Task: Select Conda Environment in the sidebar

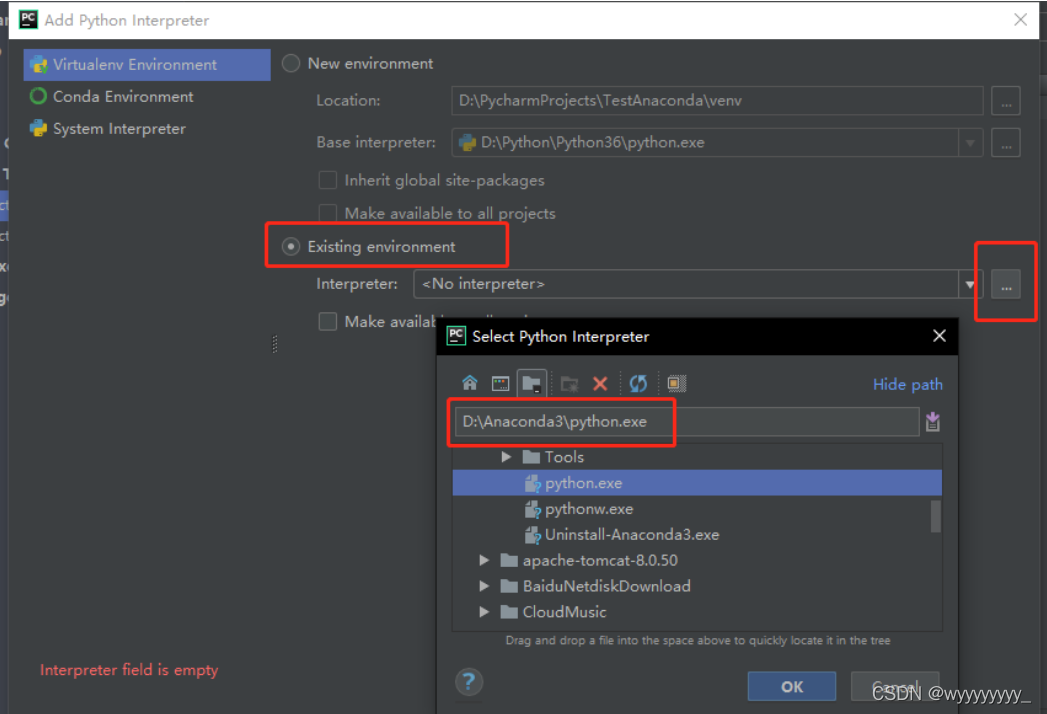Action: [x=147, y=97]
